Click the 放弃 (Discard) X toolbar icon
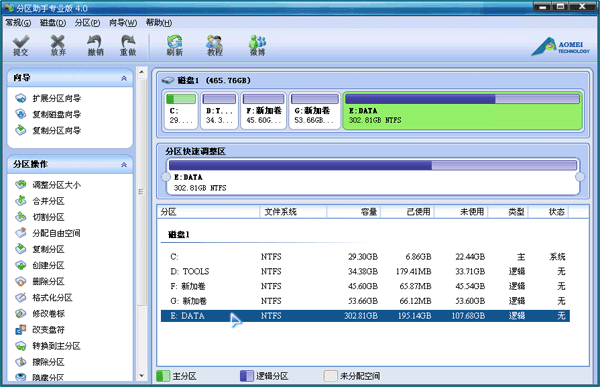 [x=58, y=46]
